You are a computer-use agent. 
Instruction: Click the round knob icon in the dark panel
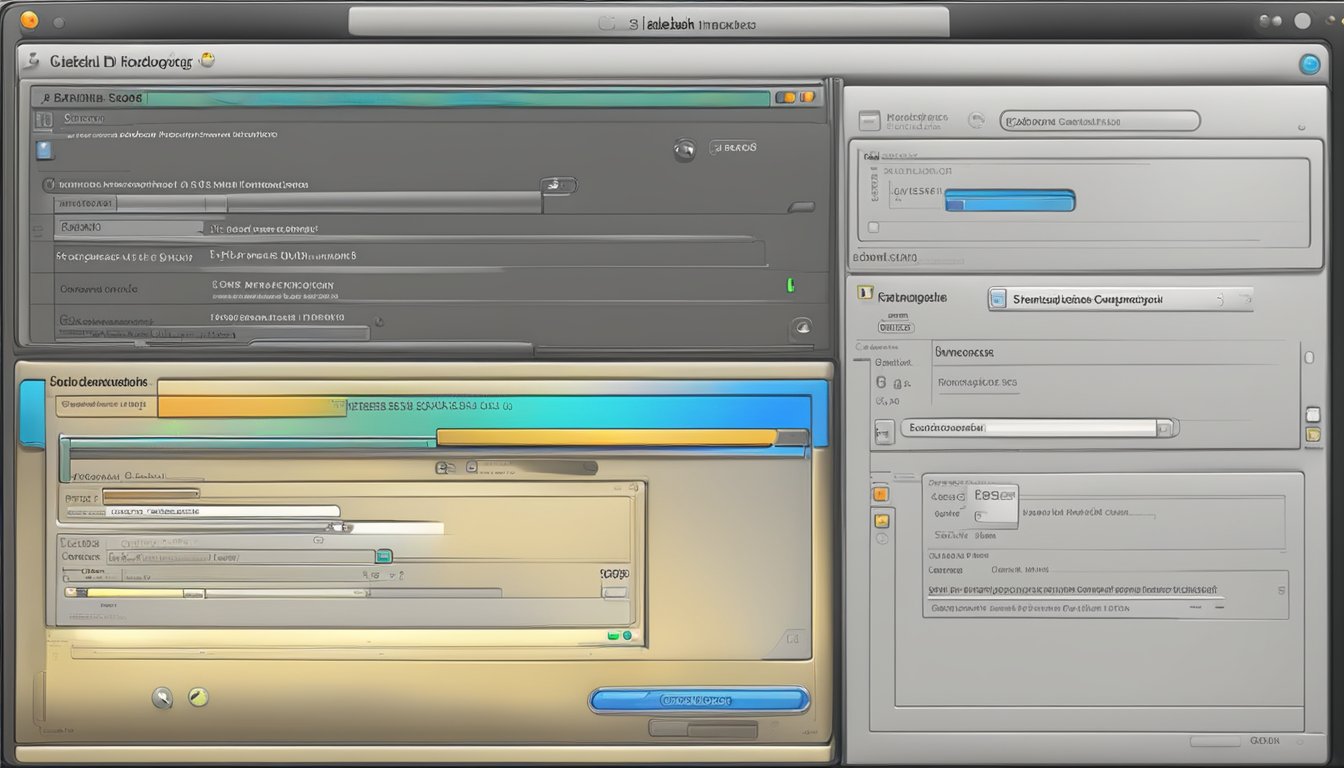(x=684, y=150)
